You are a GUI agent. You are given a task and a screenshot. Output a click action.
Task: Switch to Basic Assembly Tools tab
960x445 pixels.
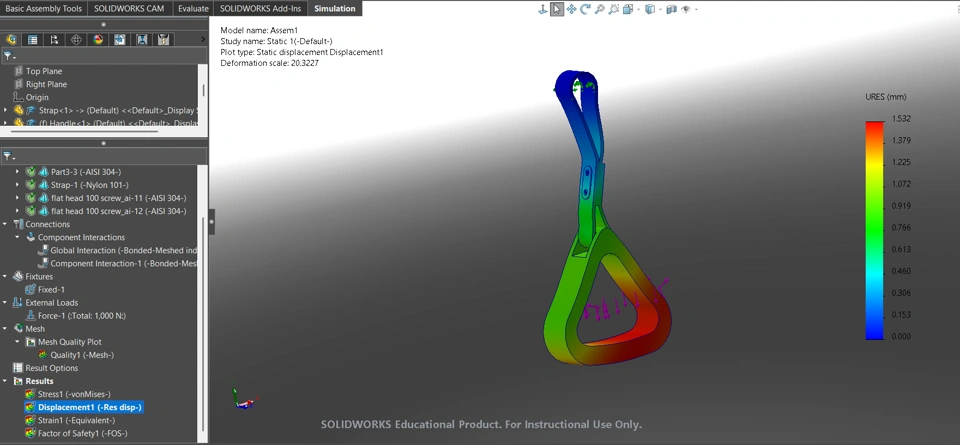(x=43, y=9)
